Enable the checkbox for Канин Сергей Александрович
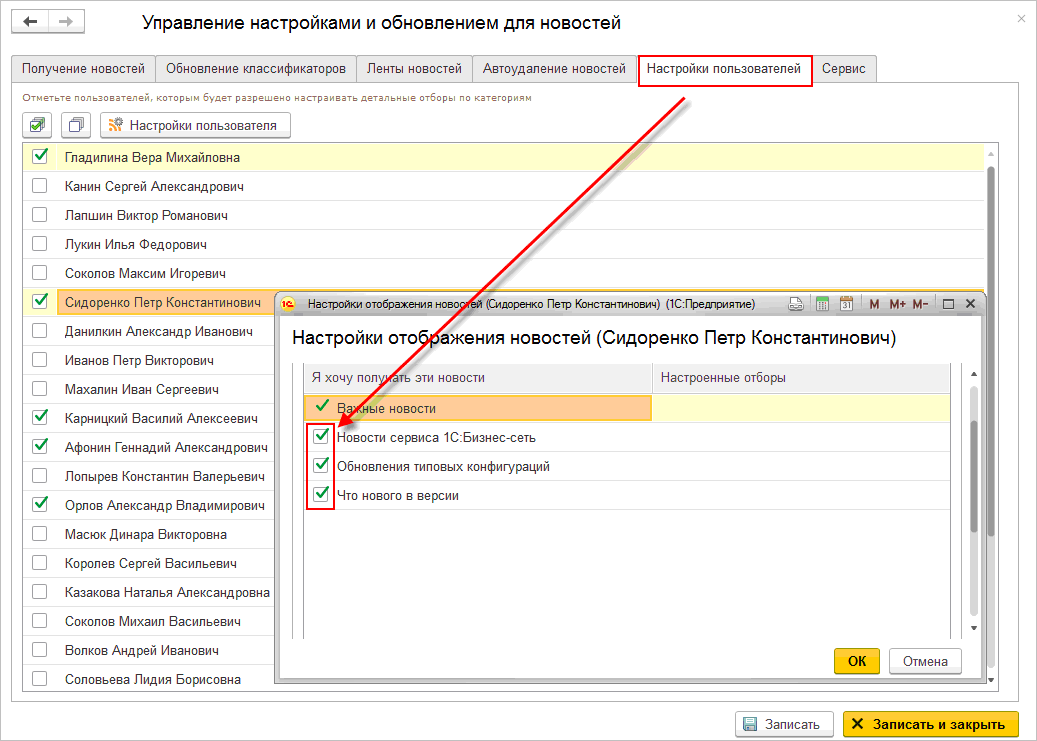Viewport: 1037px width, 741px height. [38, 185]
